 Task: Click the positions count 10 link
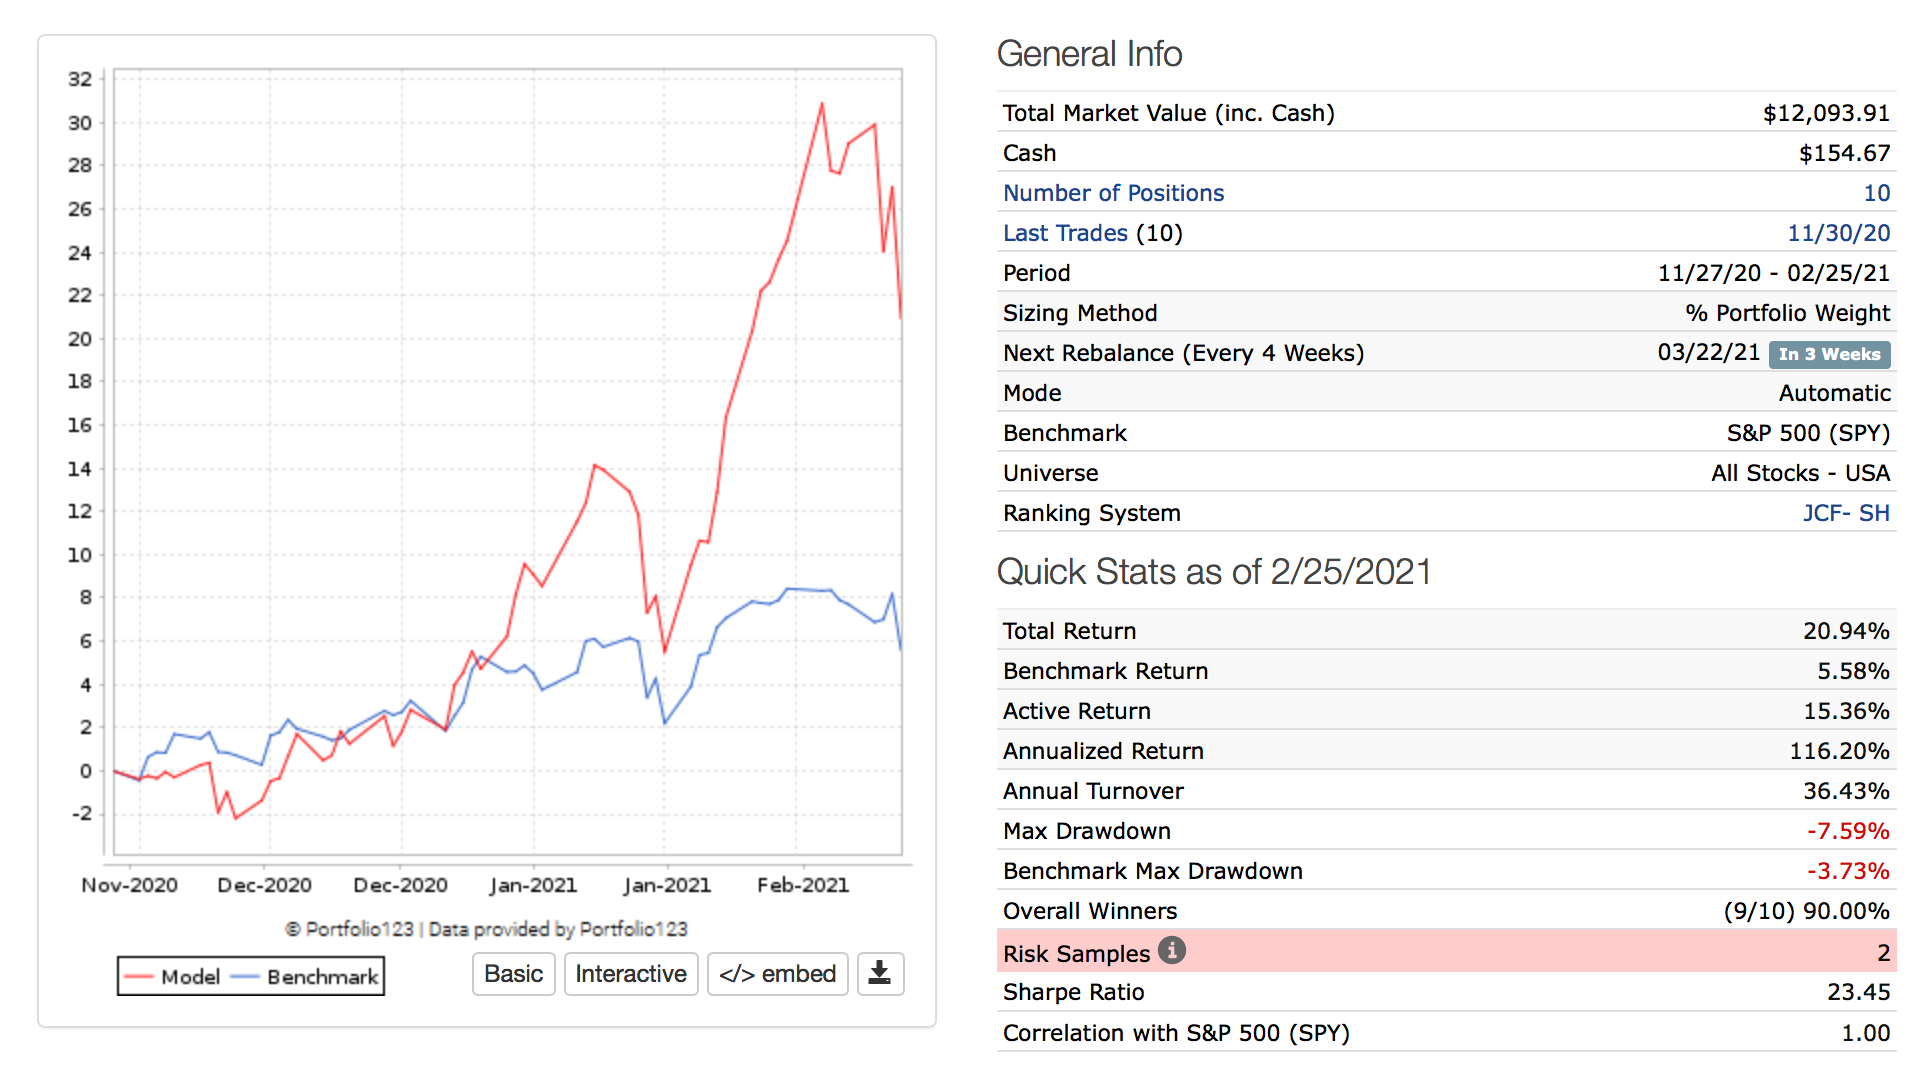point(1876,193)
